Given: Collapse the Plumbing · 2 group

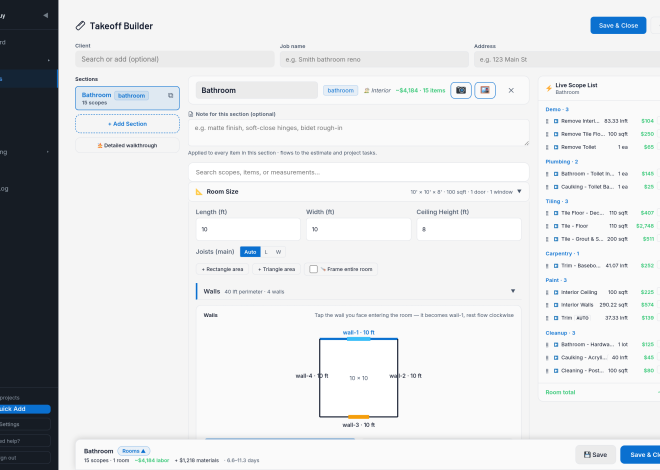Looking at the screenshot, I should tap(562, 162).
